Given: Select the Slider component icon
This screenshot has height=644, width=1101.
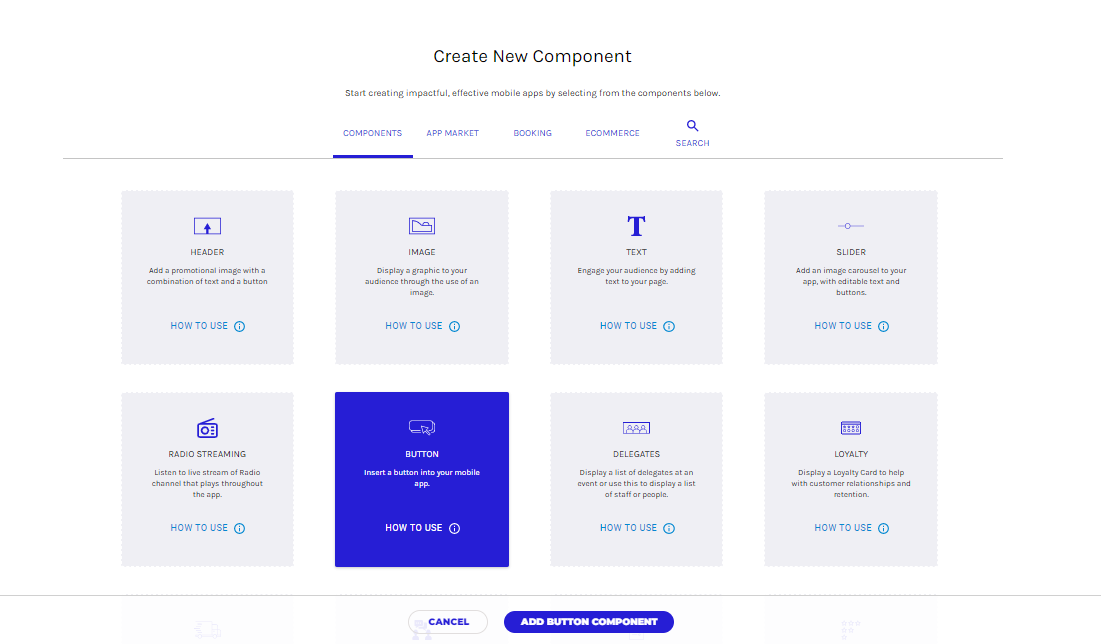Looking at the screenshot, I should (x=851, y=226).
